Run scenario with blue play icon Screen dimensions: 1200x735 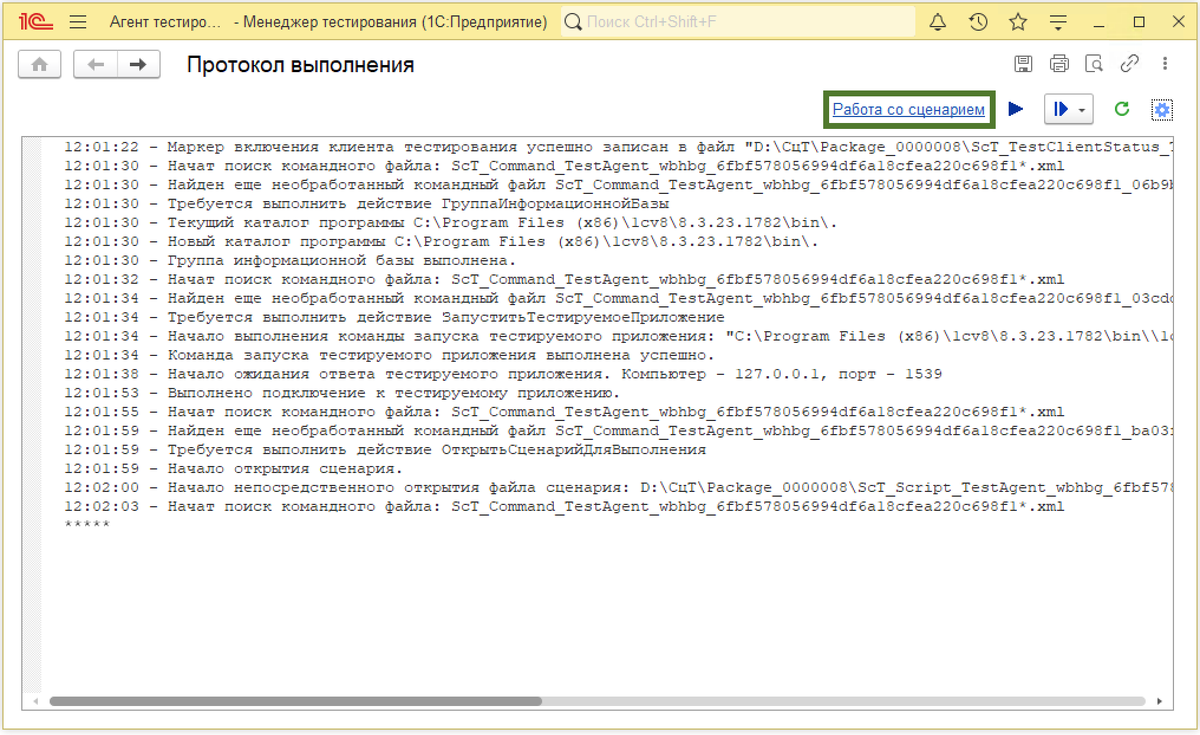tap(1016, 109)
